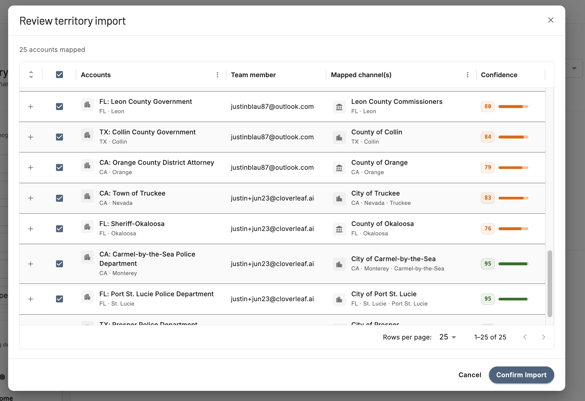Image resolution: width=585 pixels, height=401 pixels.
Task: Expand the TX: Collin County Government row
Action: tap(31, 137)
